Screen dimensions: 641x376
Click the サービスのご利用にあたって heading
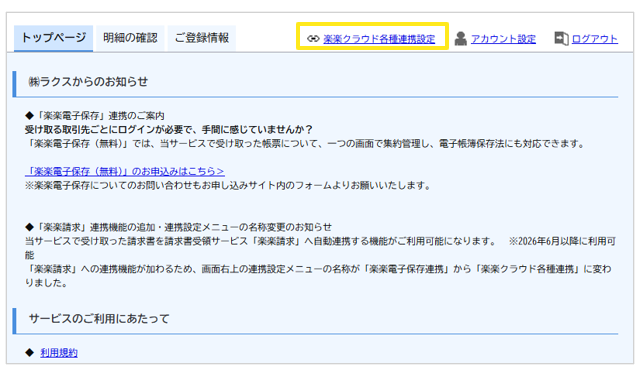(x=99, y=319)
